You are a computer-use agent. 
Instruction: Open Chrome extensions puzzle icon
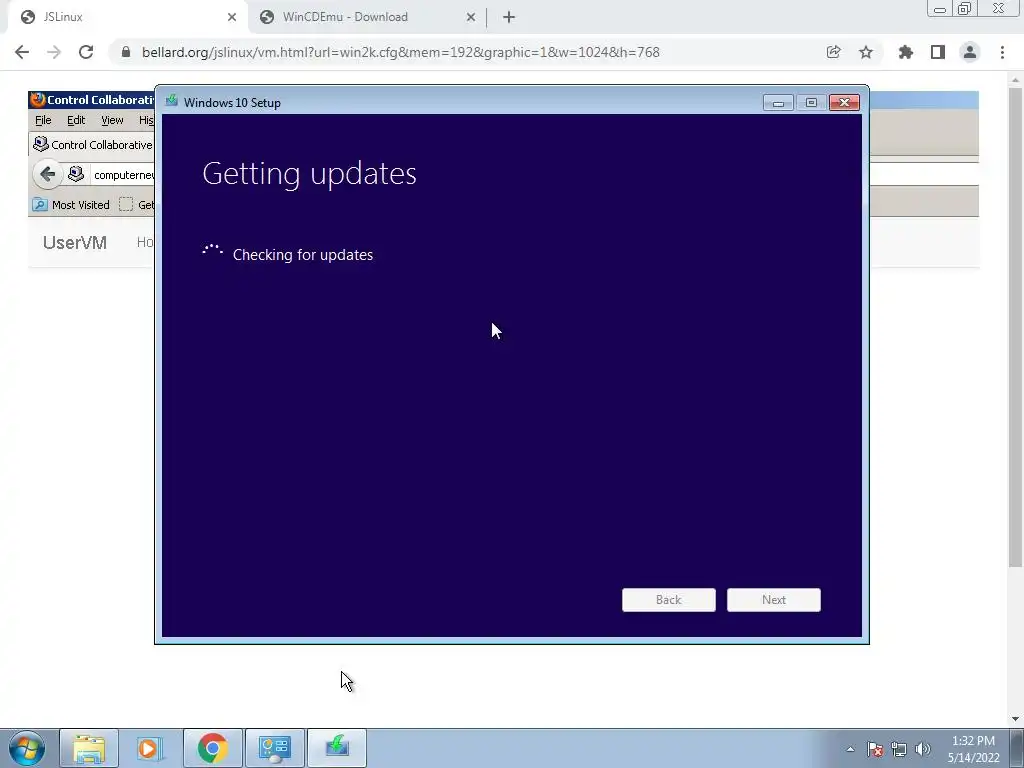[x=906, y=52]
